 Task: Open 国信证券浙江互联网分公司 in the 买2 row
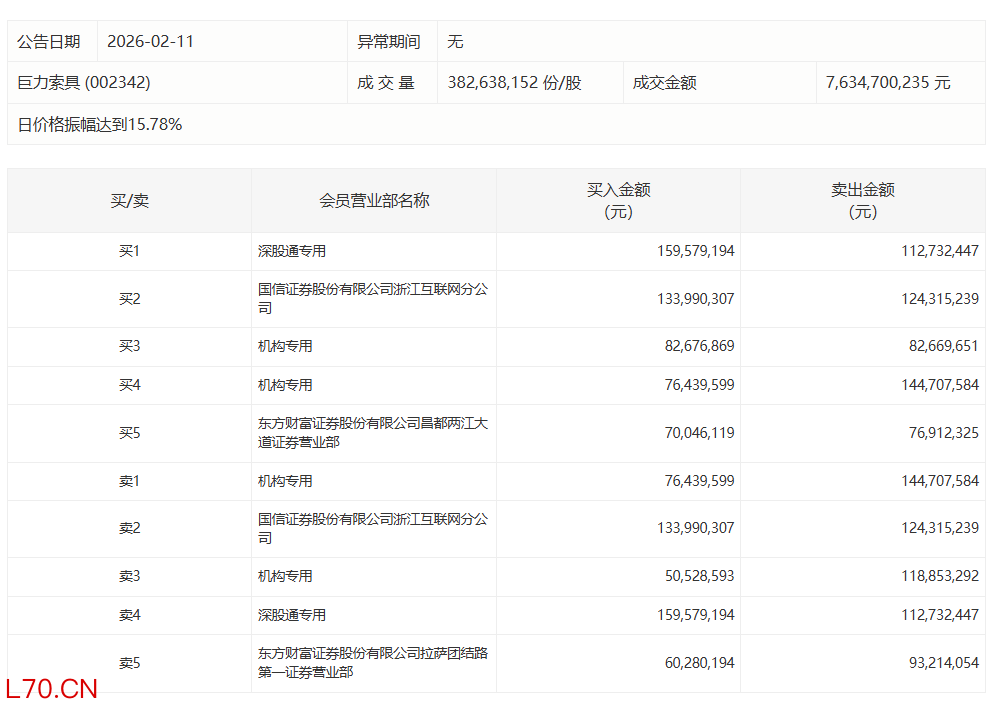[x=372, y=299]
